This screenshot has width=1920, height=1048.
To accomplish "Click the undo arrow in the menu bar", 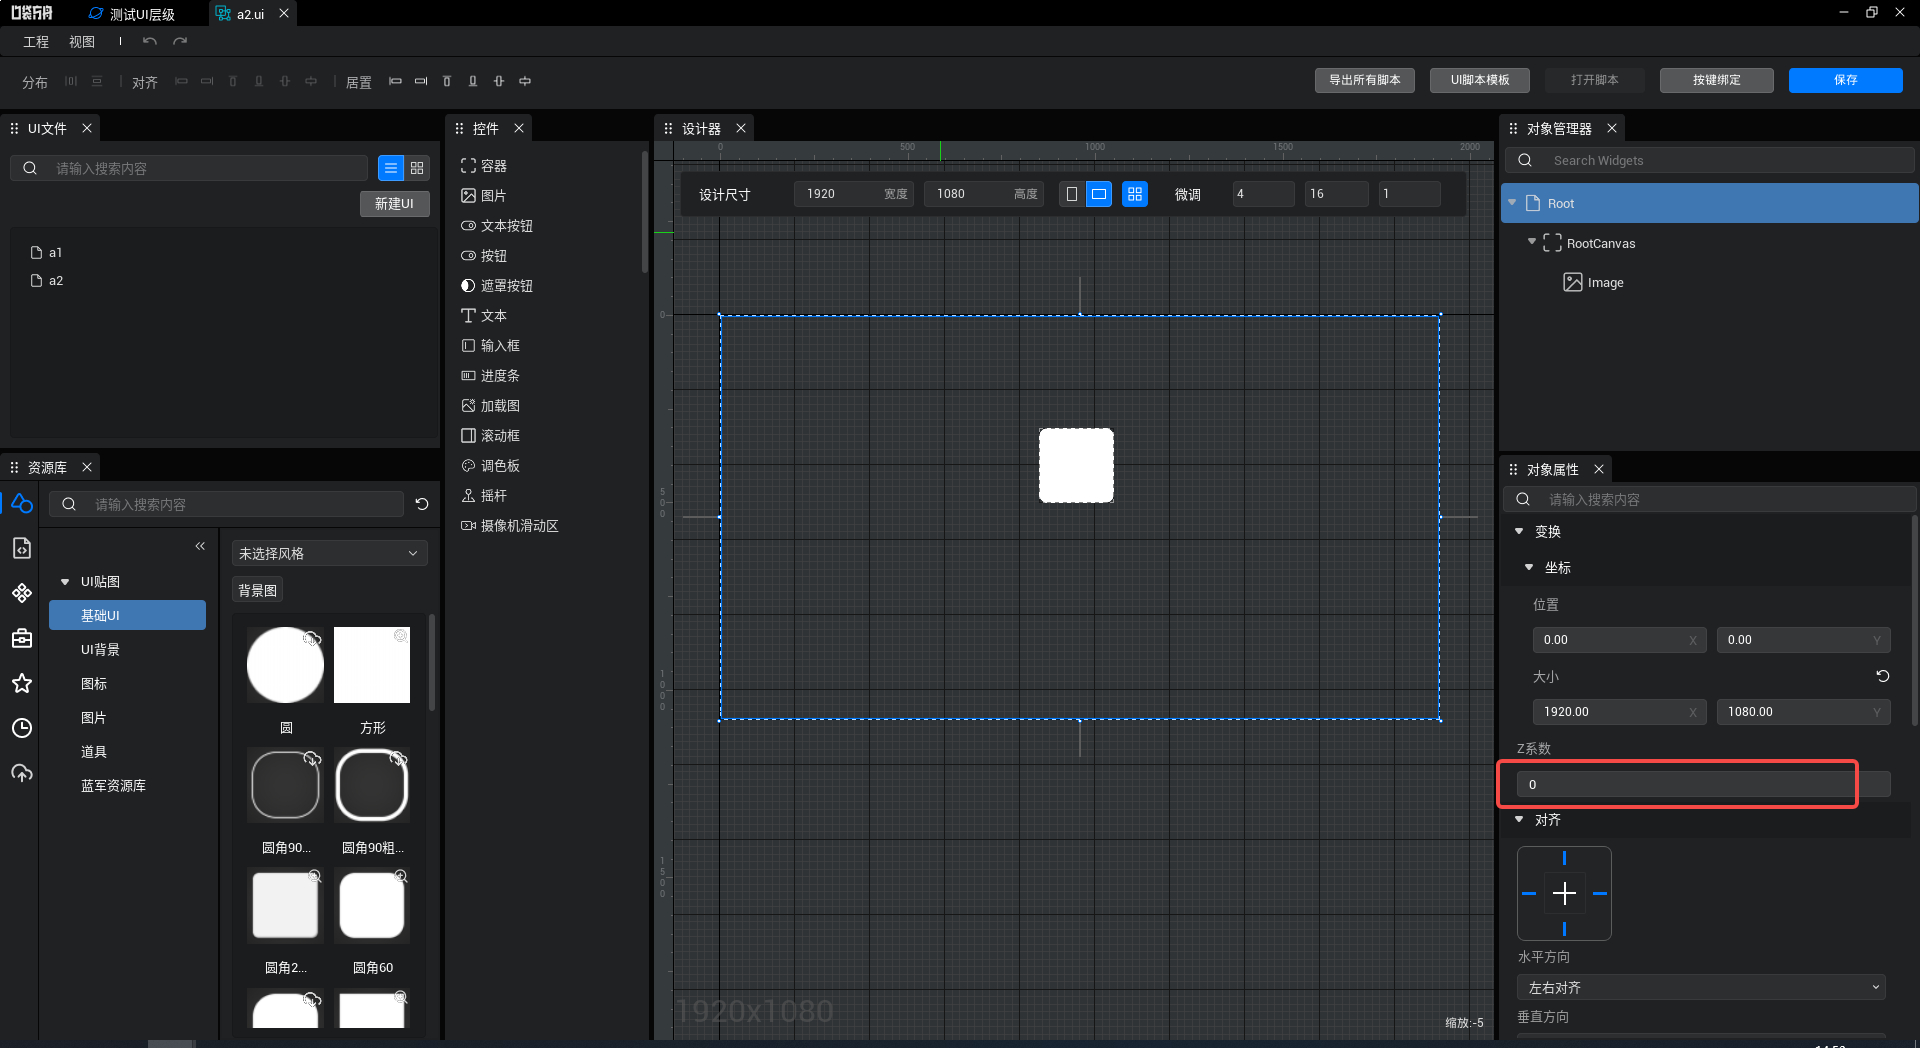I will click(x=150, y=41).
